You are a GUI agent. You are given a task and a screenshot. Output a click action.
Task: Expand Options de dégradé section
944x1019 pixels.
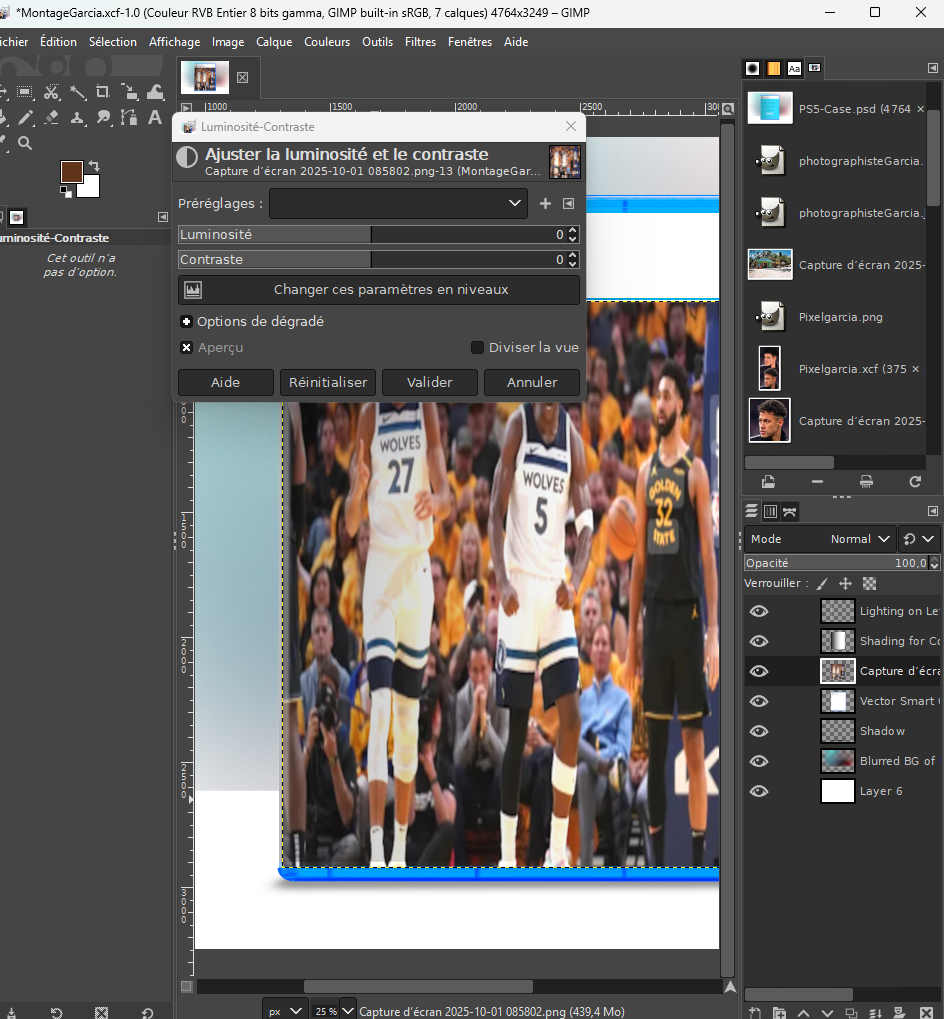click(x=186, y=322)
